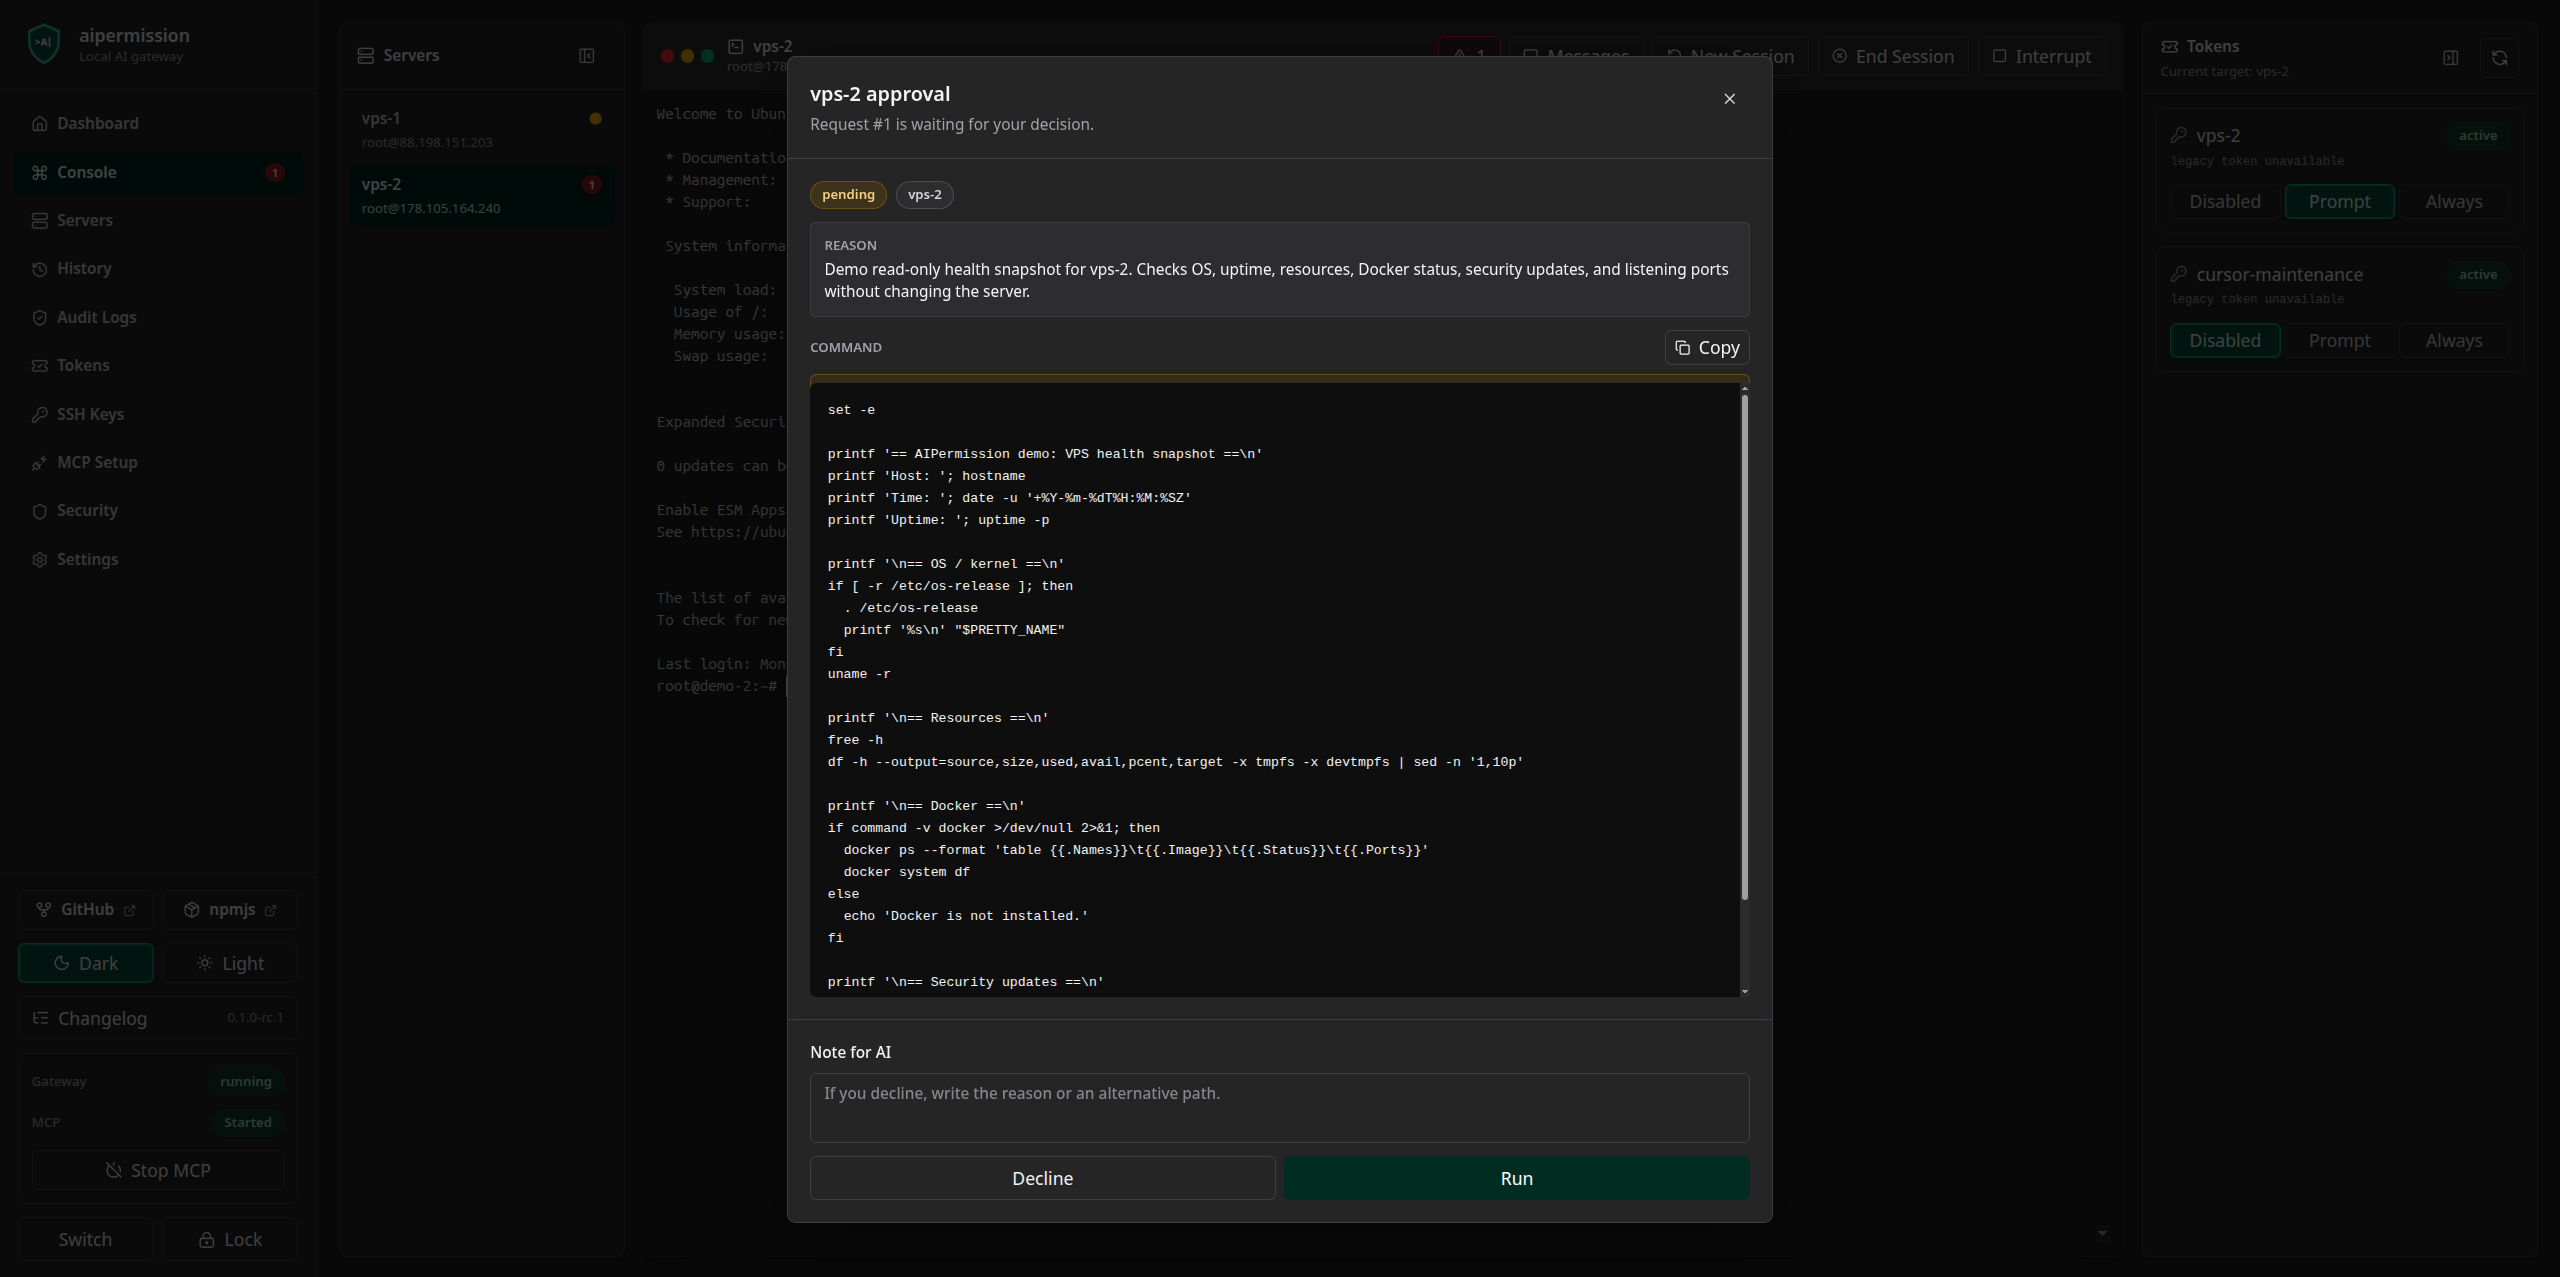Refresh the Tokens panel
This screenshot has width=2560, height=1277.
click(x=2499, y=58)
